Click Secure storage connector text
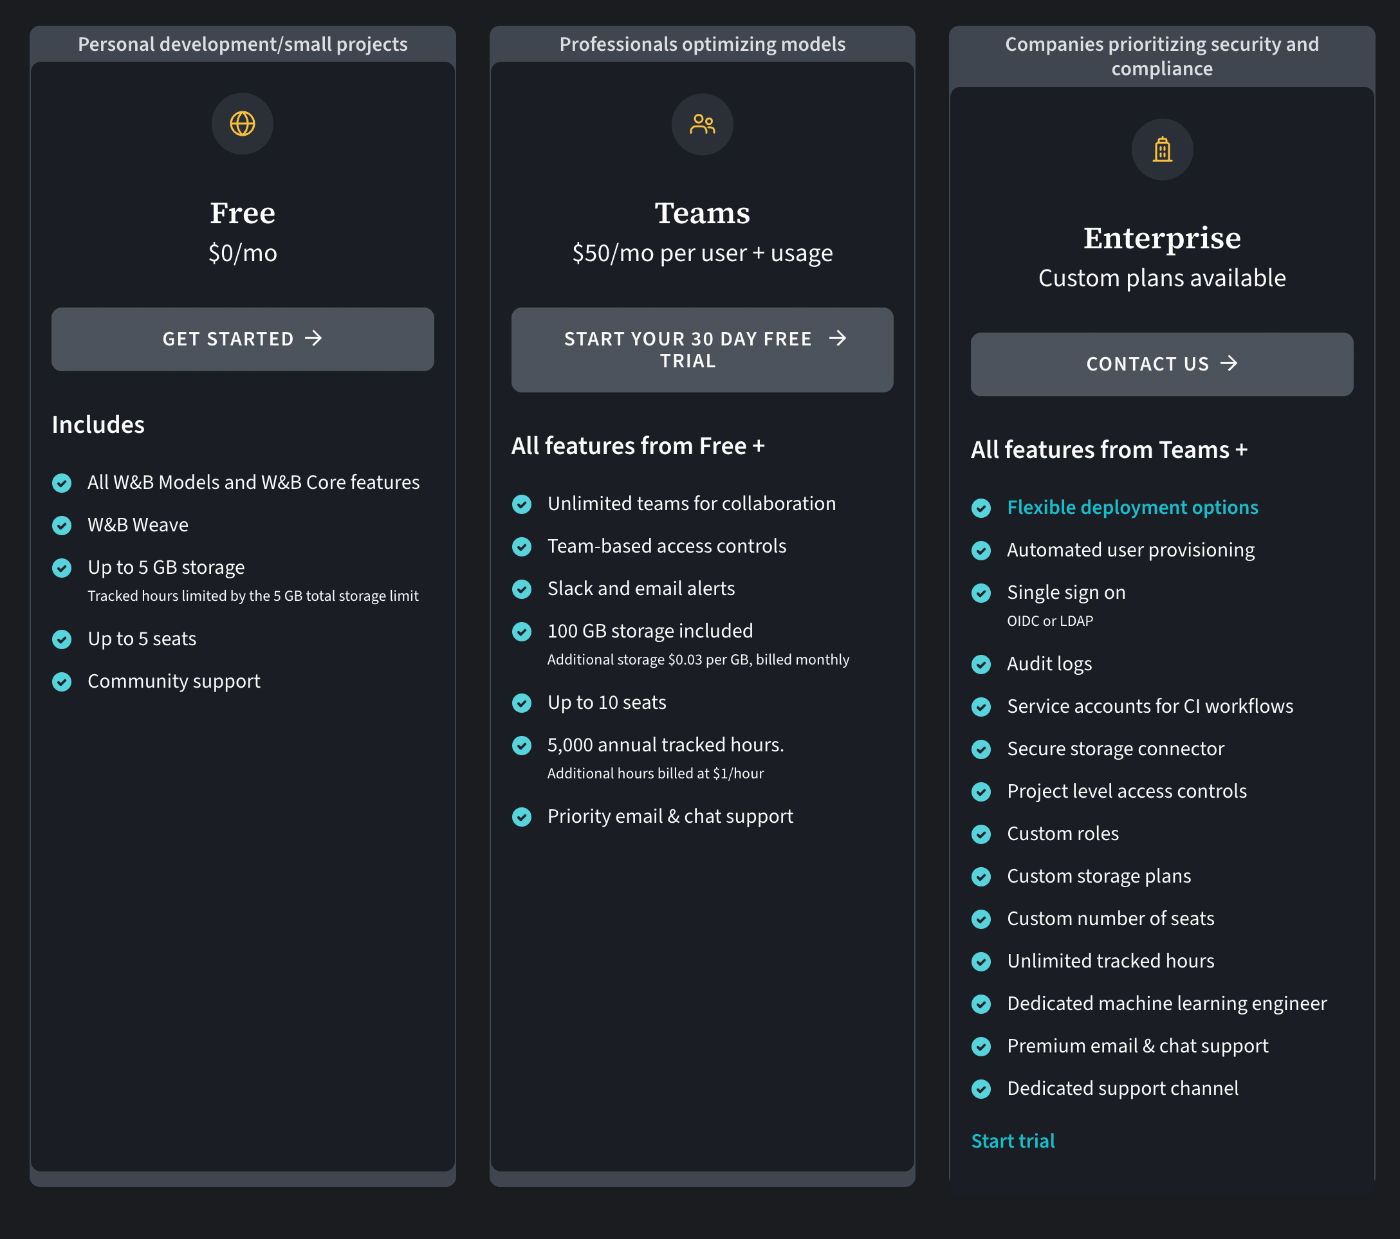 pos(1115,749)
